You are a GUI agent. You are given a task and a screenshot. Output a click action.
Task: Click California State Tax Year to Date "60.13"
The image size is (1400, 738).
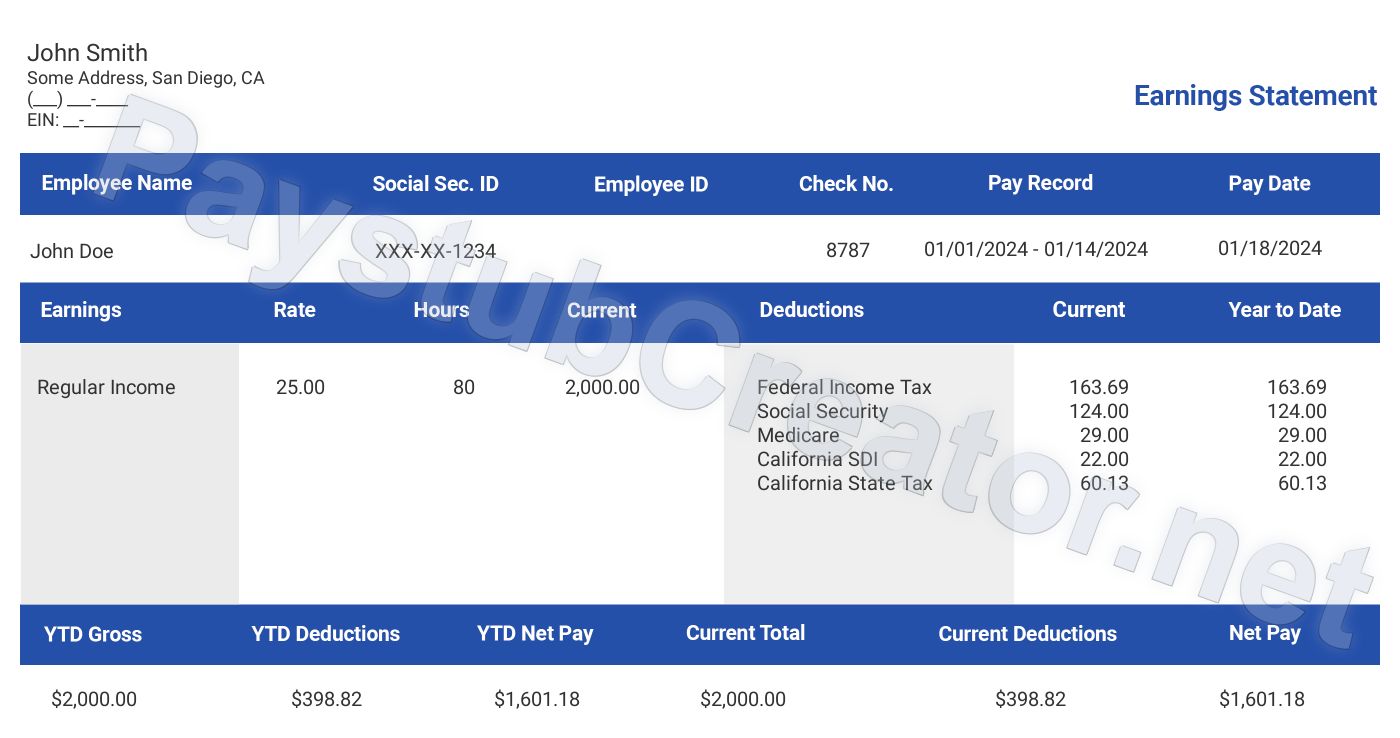point(1302,483)
